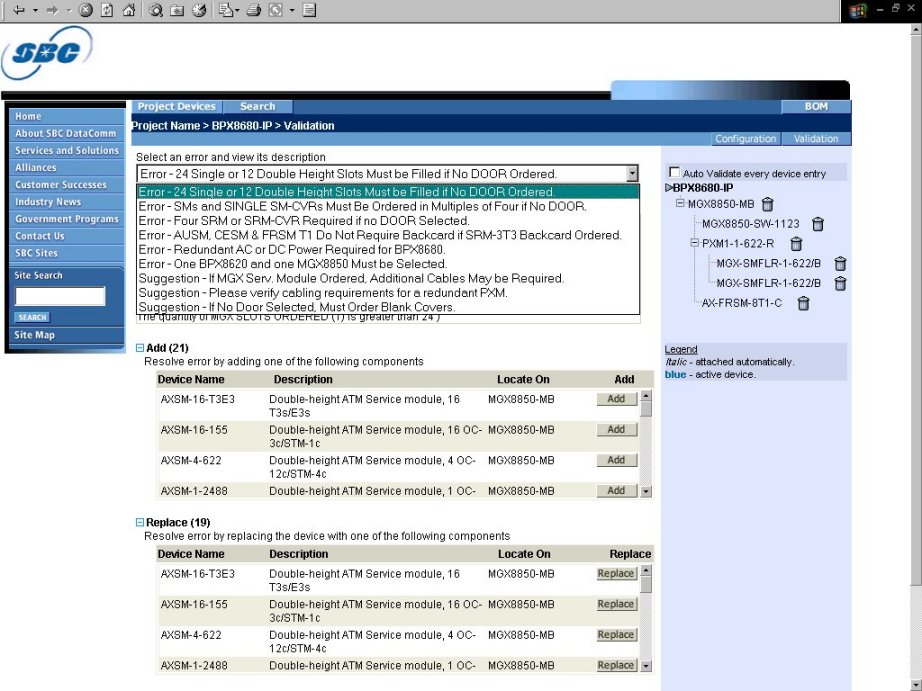Click the Replace list scroll-down arrow
The width and height of the screenshot is (922, 691).
[x=646, y=666]
